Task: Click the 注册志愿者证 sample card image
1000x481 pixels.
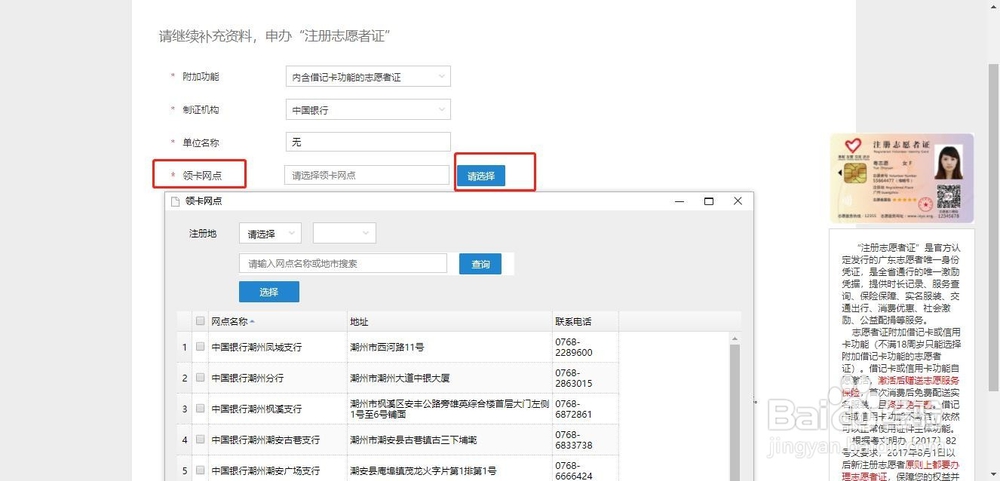Action: pyautogui.click(x=902, y=178)
